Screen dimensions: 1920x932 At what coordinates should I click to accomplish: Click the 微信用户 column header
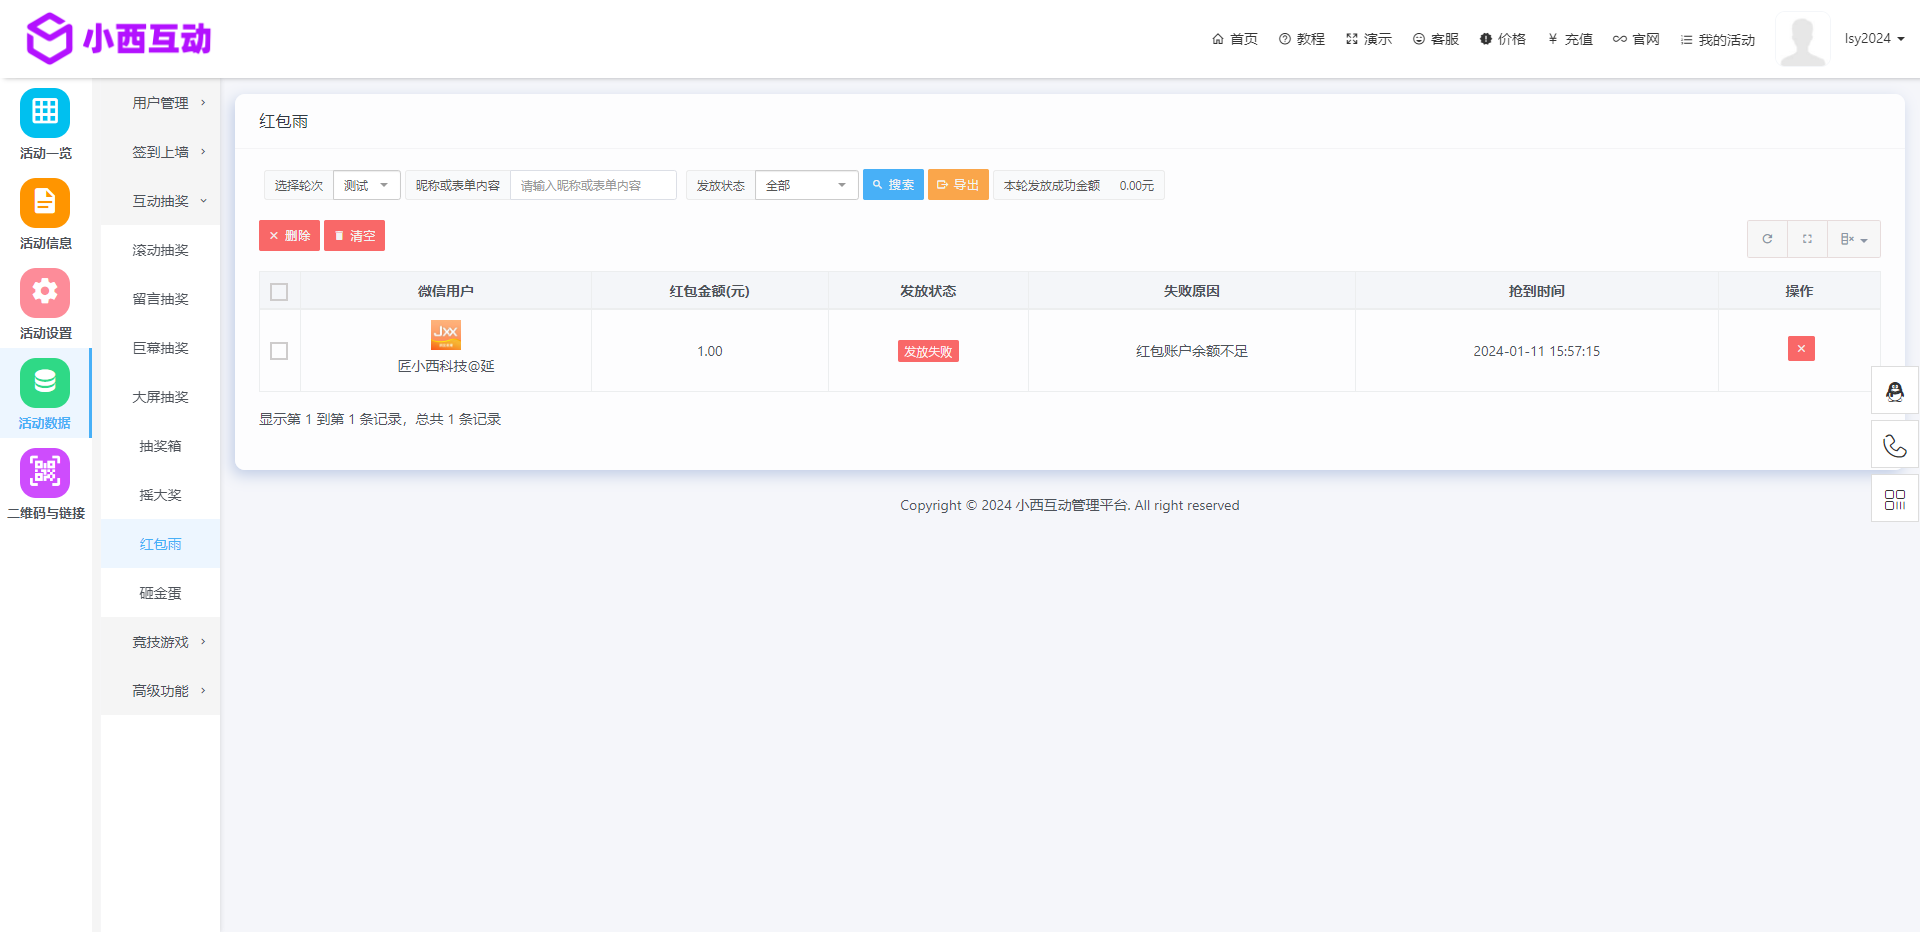pos(446,291)
